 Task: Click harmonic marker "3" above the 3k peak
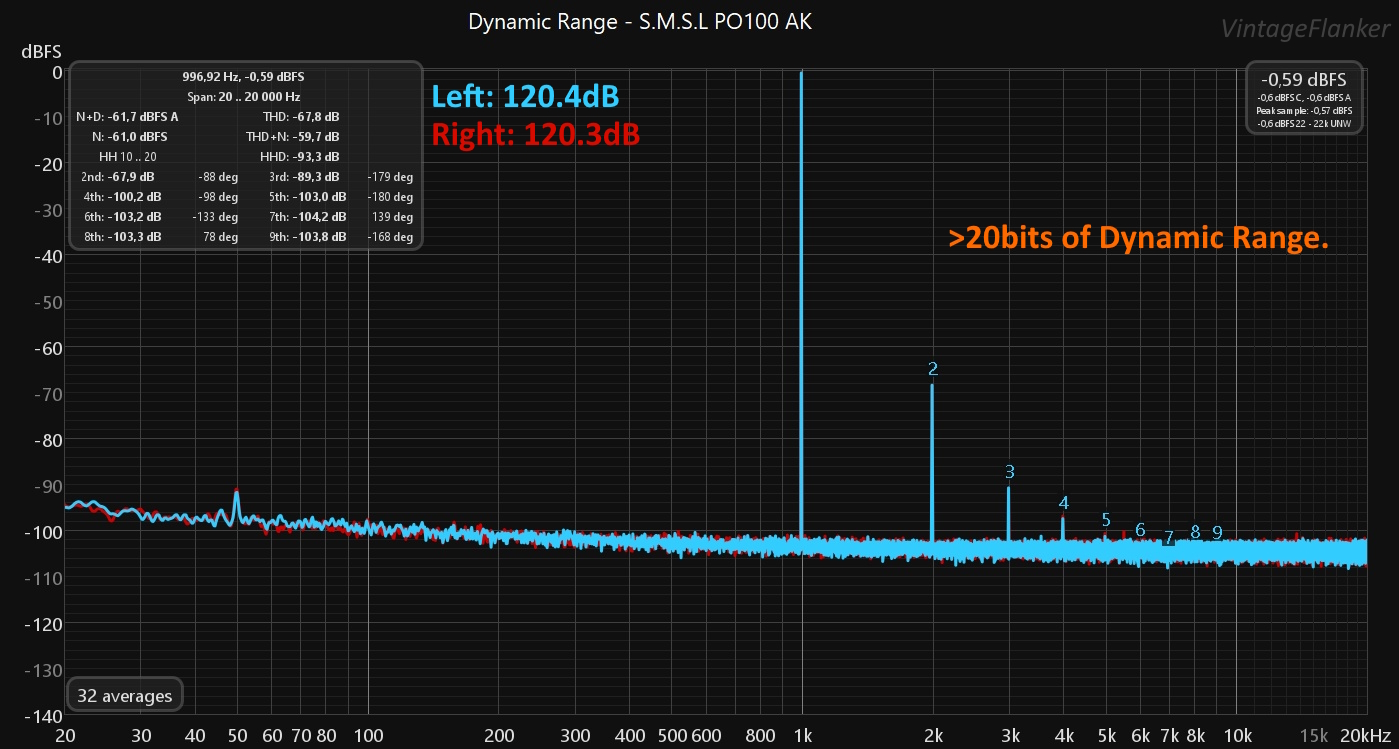pos(1009,472)
